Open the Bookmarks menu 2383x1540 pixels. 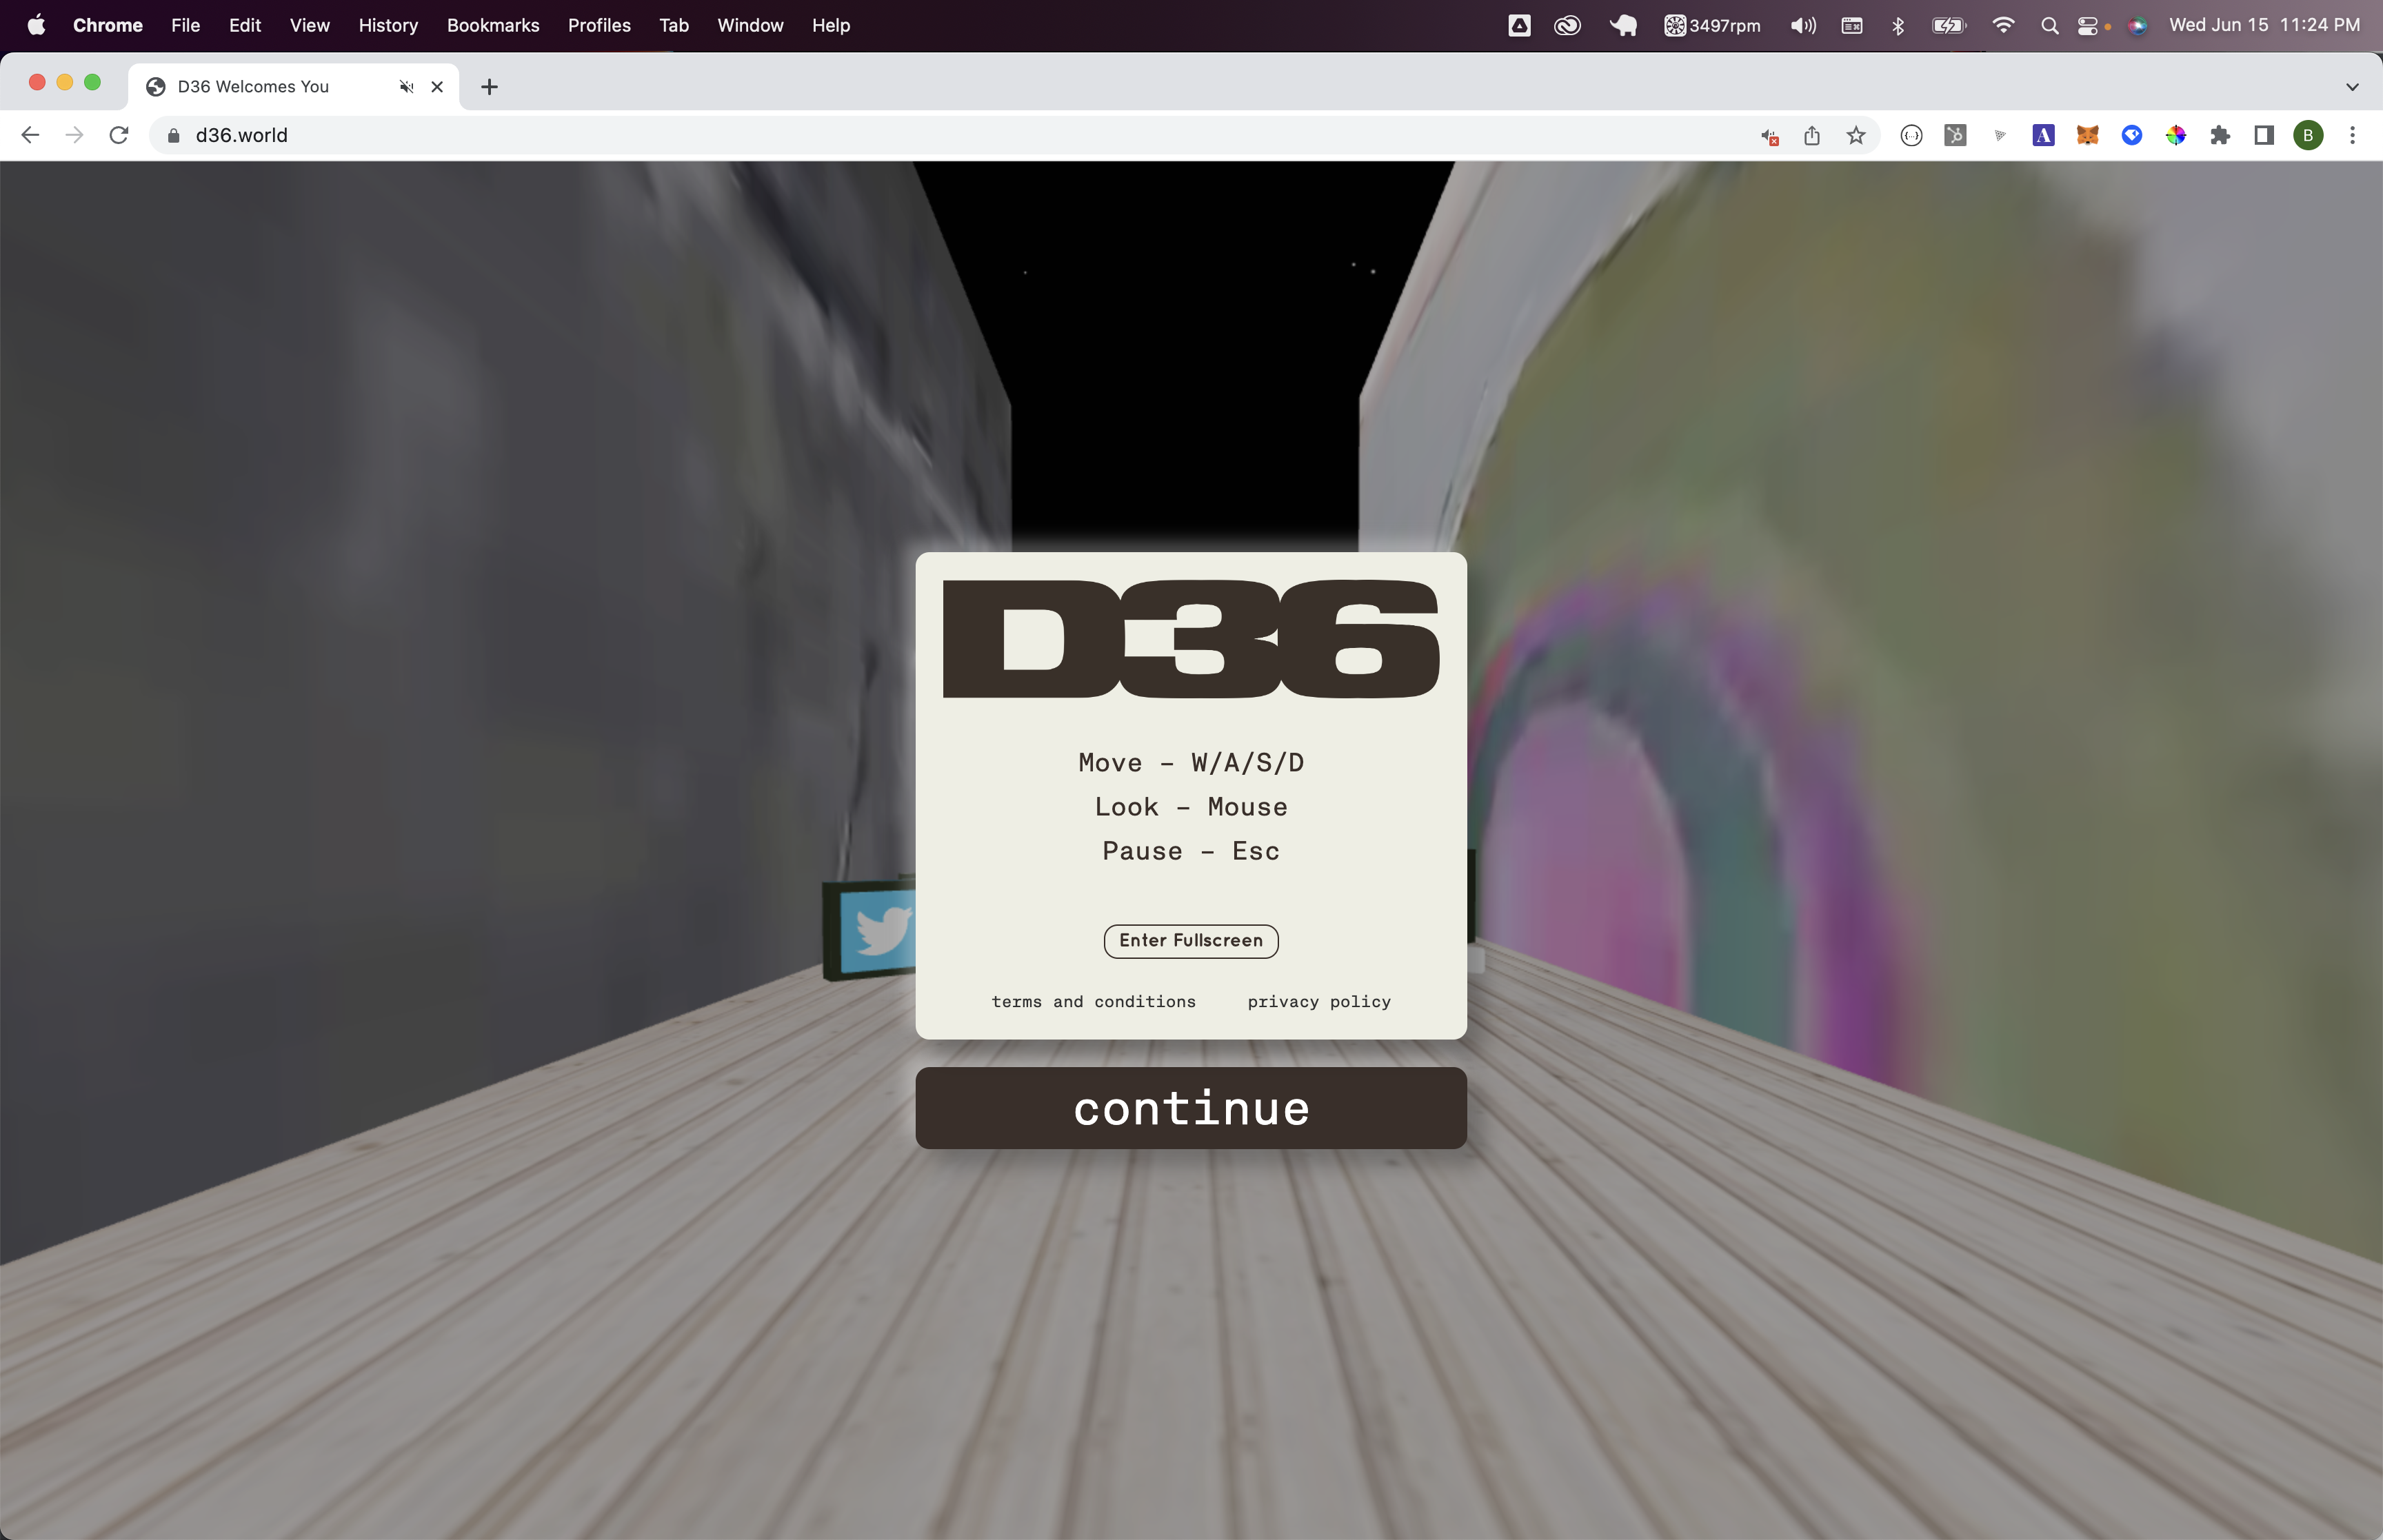pyautogui.click(x=492, y=26)
